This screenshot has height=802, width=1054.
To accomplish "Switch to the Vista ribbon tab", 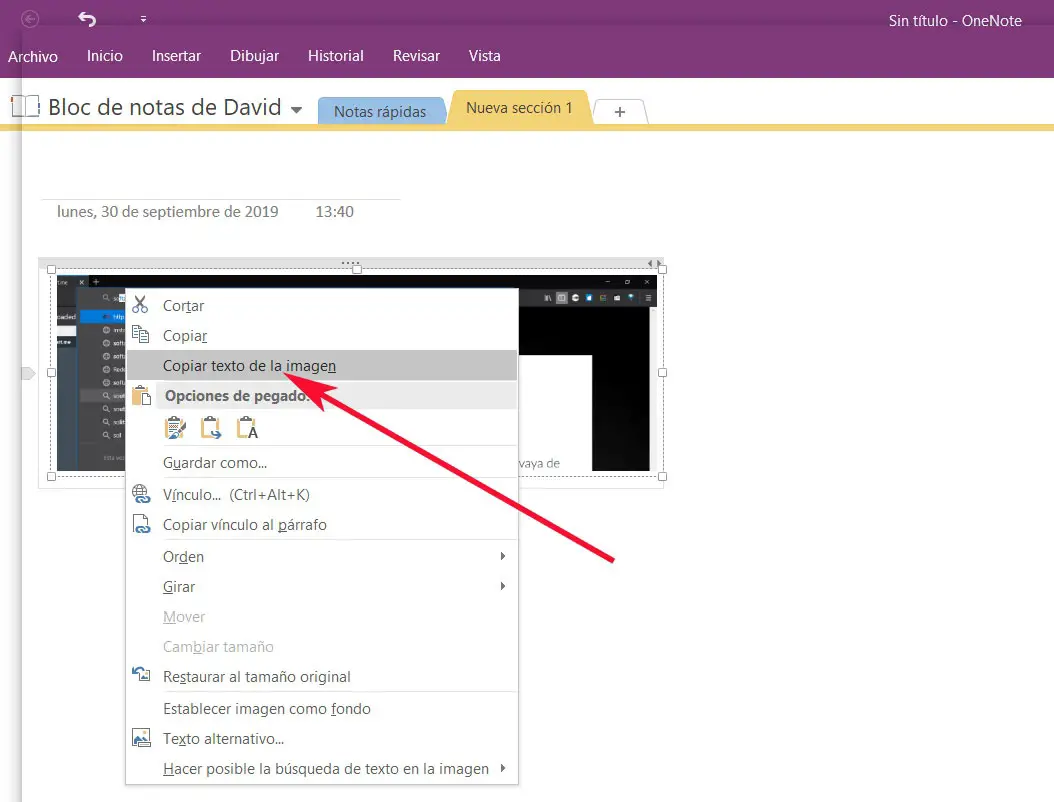I will click(x=485, y=56).
